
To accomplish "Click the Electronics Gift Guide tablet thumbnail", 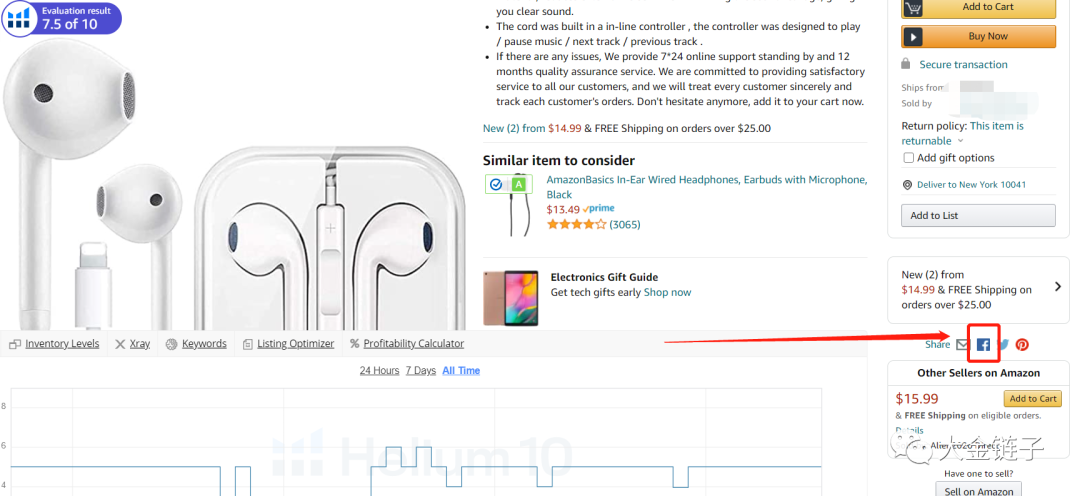I will 510,298.
